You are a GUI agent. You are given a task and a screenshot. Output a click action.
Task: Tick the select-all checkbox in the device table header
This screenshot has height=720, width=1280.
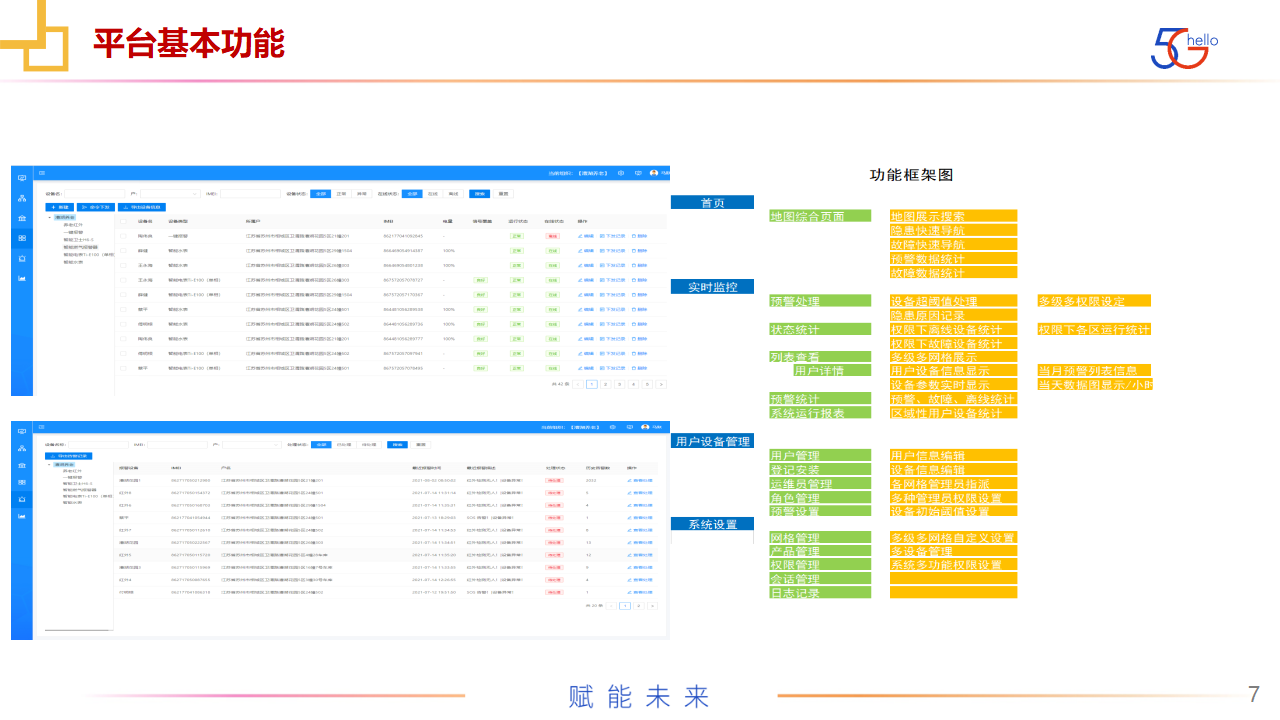pos(124,221)
